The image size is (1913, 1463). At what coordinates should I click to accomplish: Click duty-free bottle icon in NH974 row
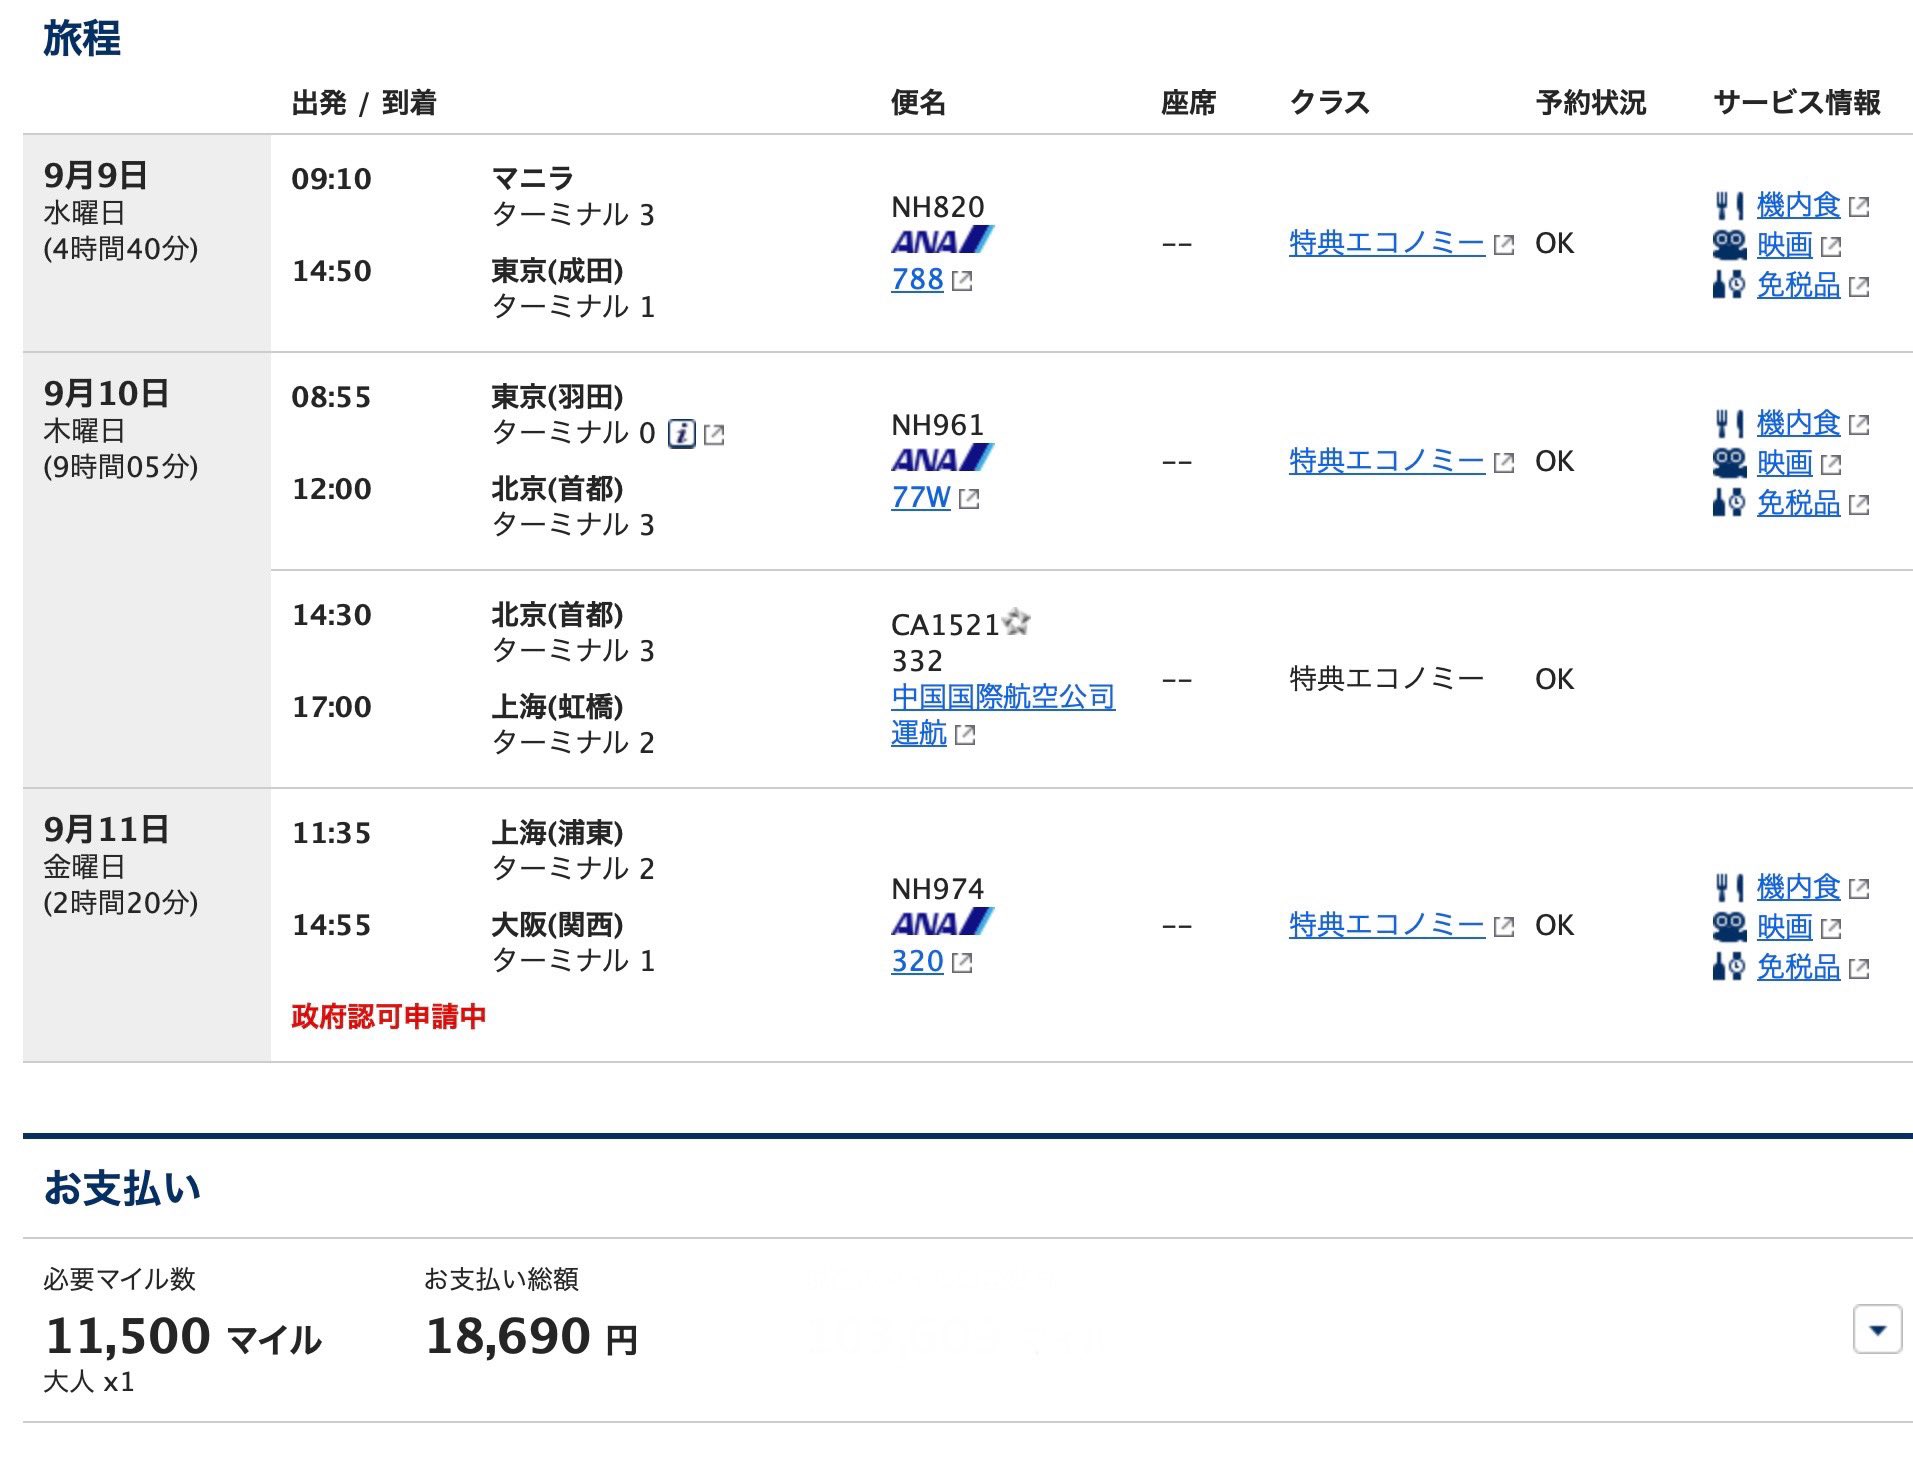[x=1730, y=968]
